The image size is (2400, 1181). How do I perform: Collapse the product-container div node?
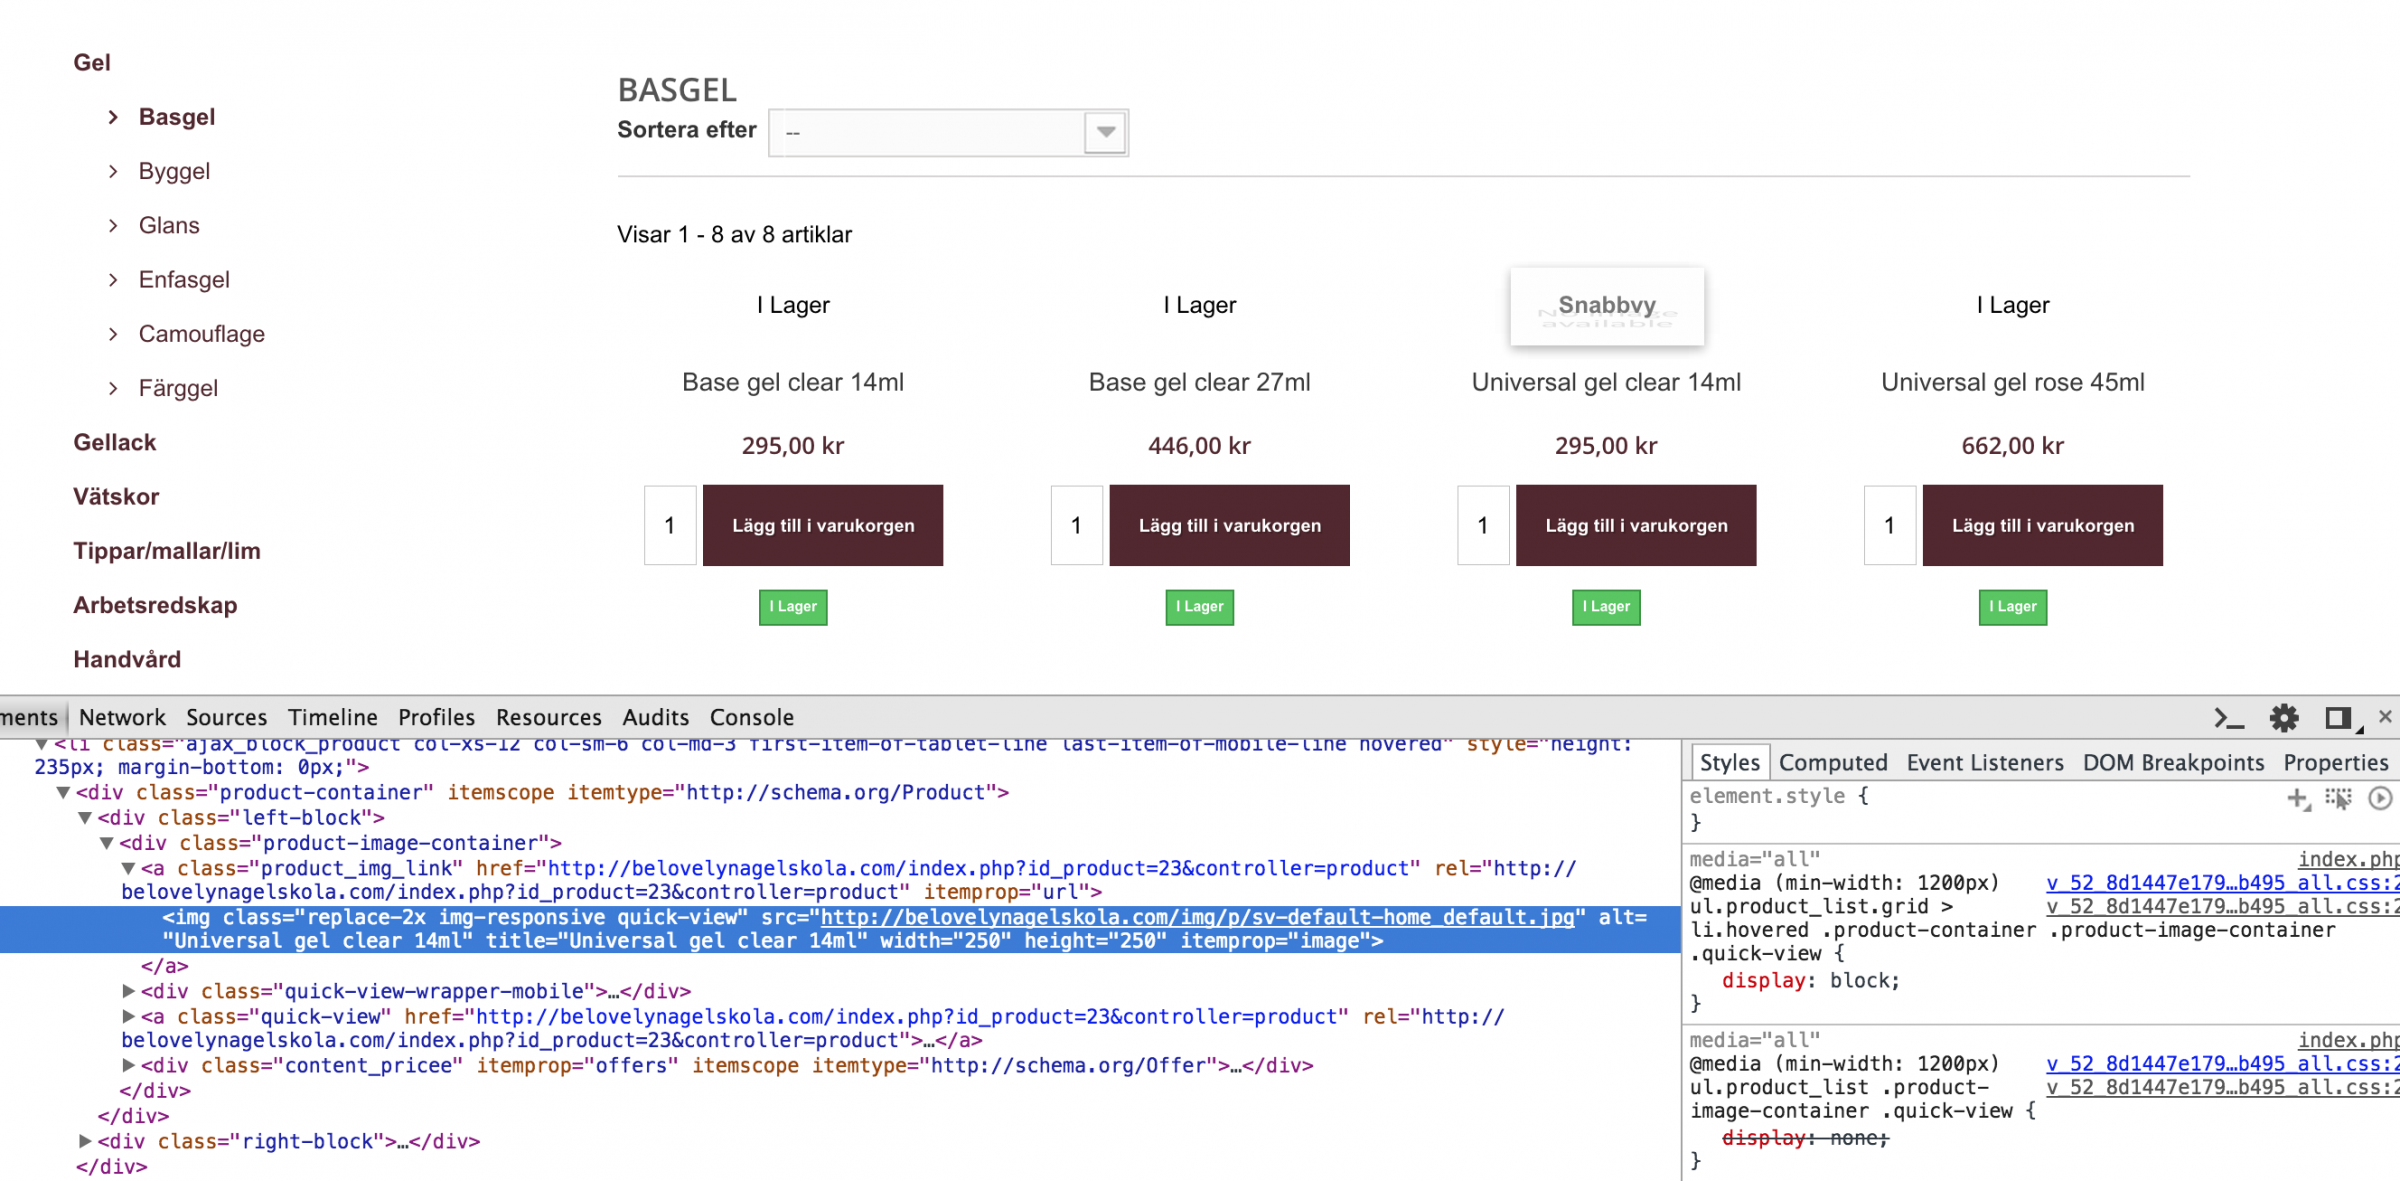pyautogui.click(x=63, y=793)
